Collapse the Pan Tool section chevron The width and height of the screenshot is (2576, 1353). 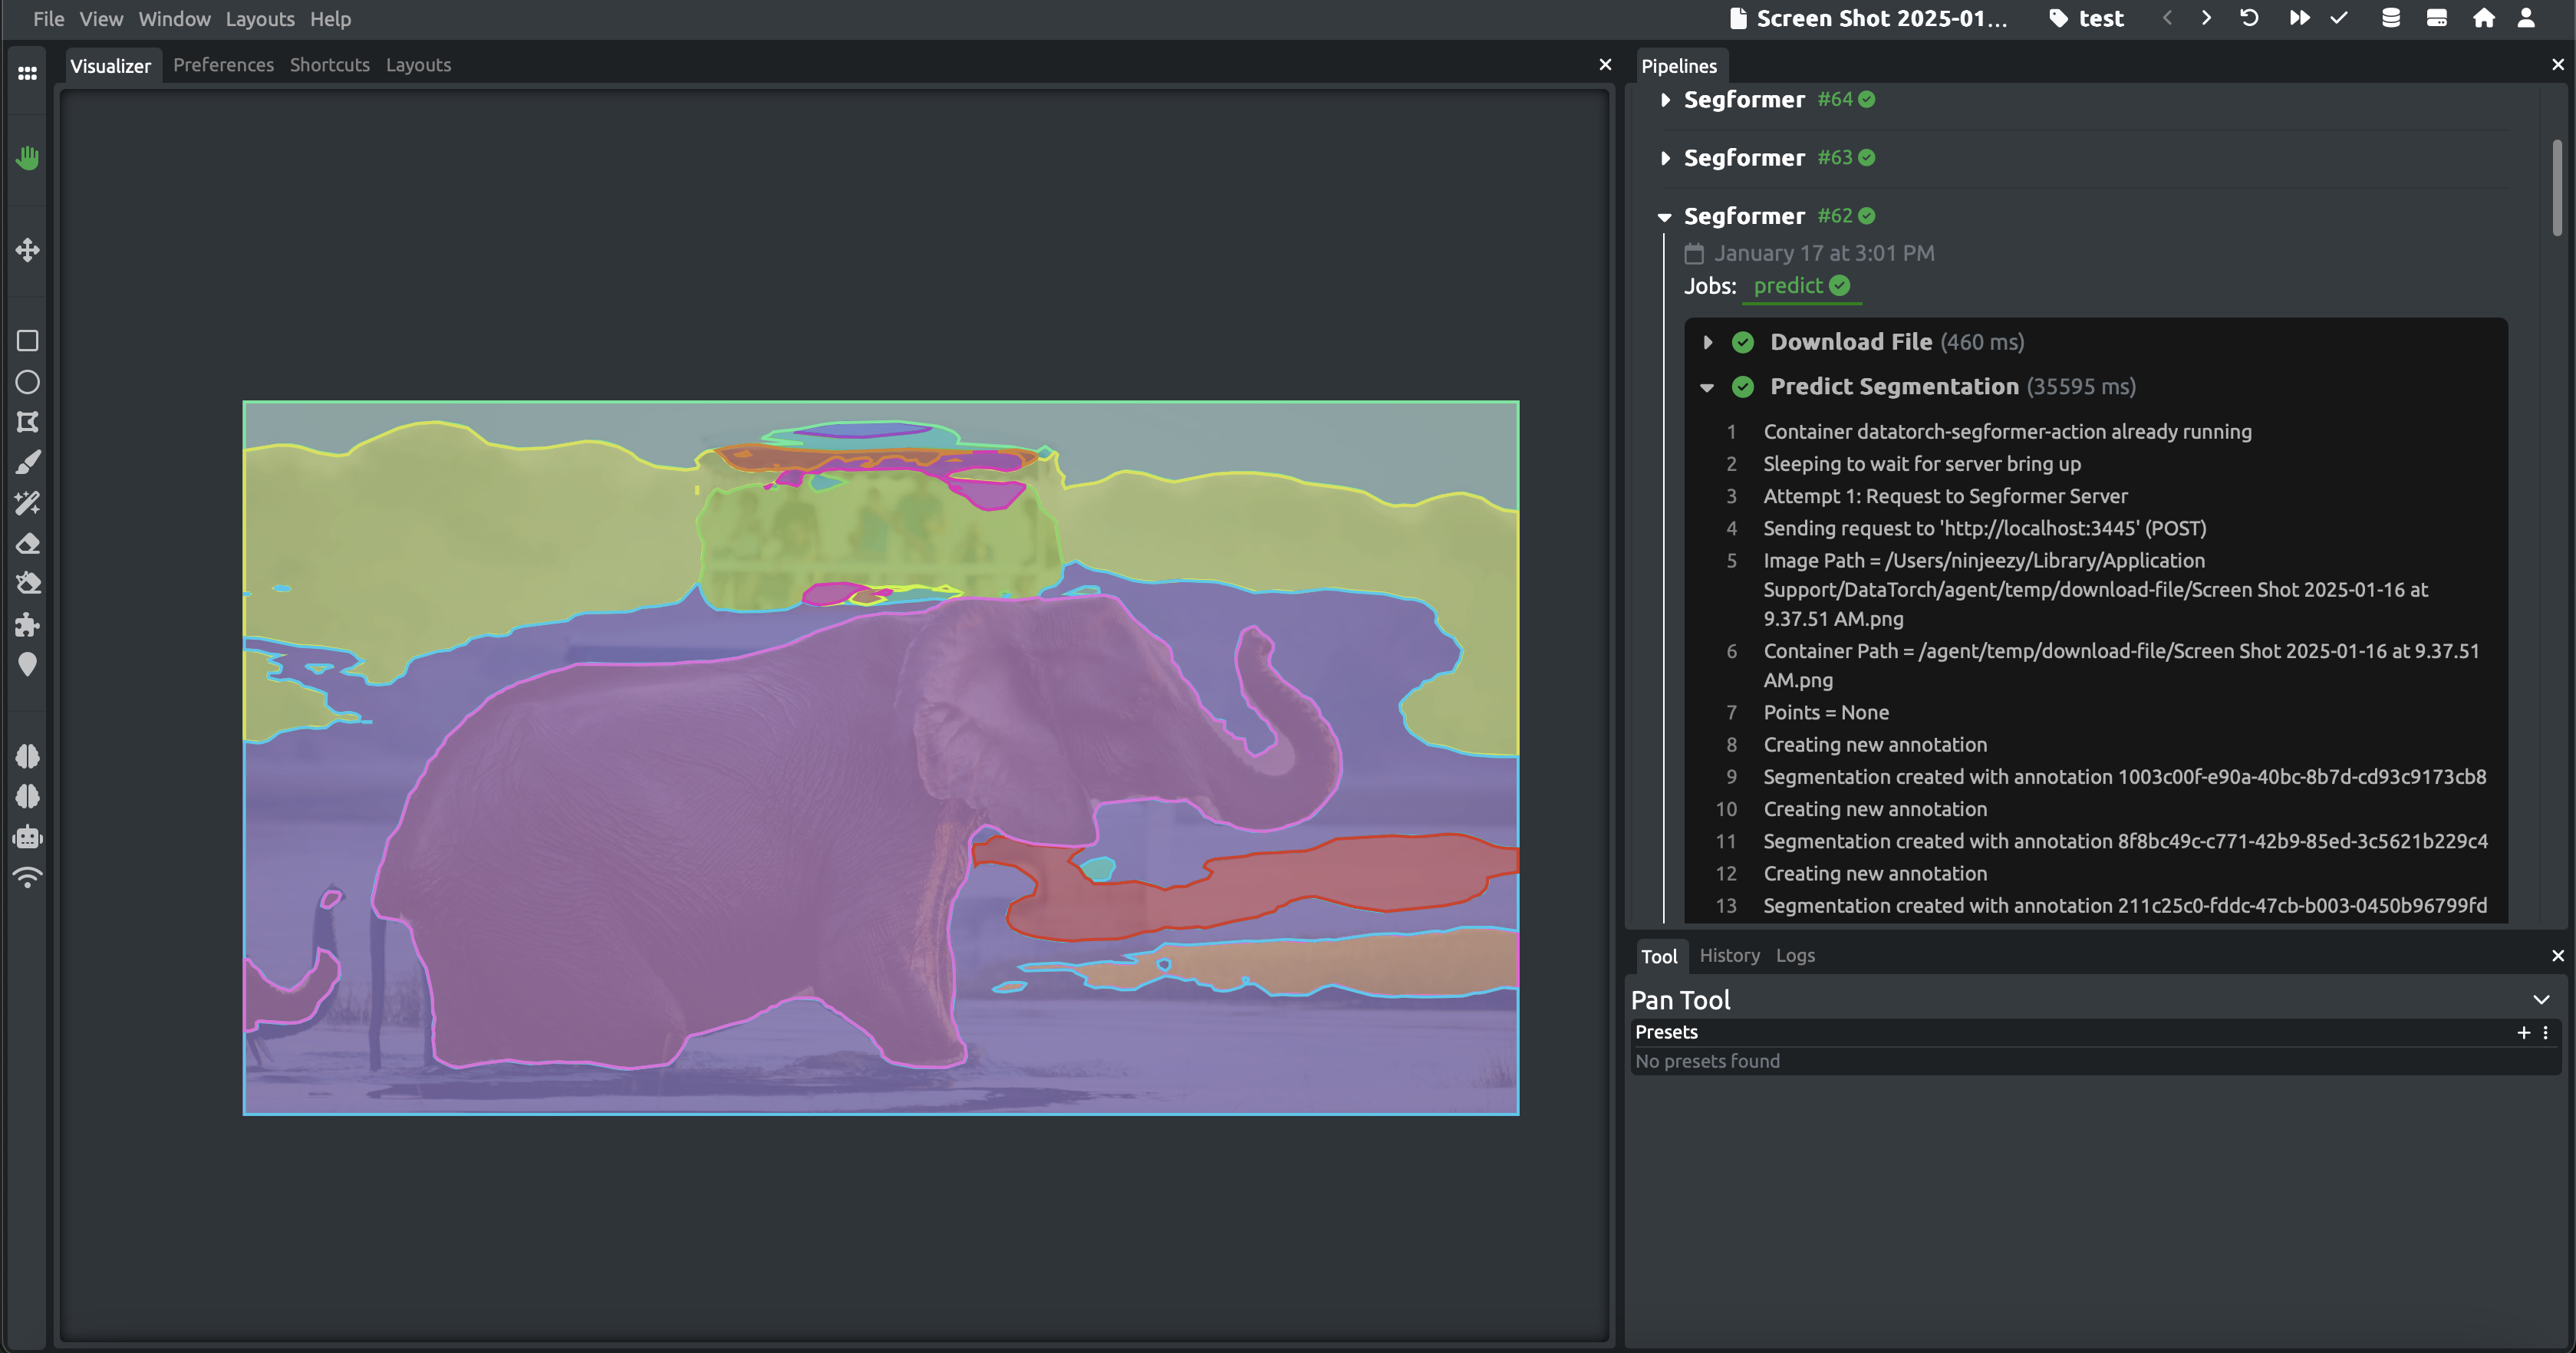tap(2541, 1000)
